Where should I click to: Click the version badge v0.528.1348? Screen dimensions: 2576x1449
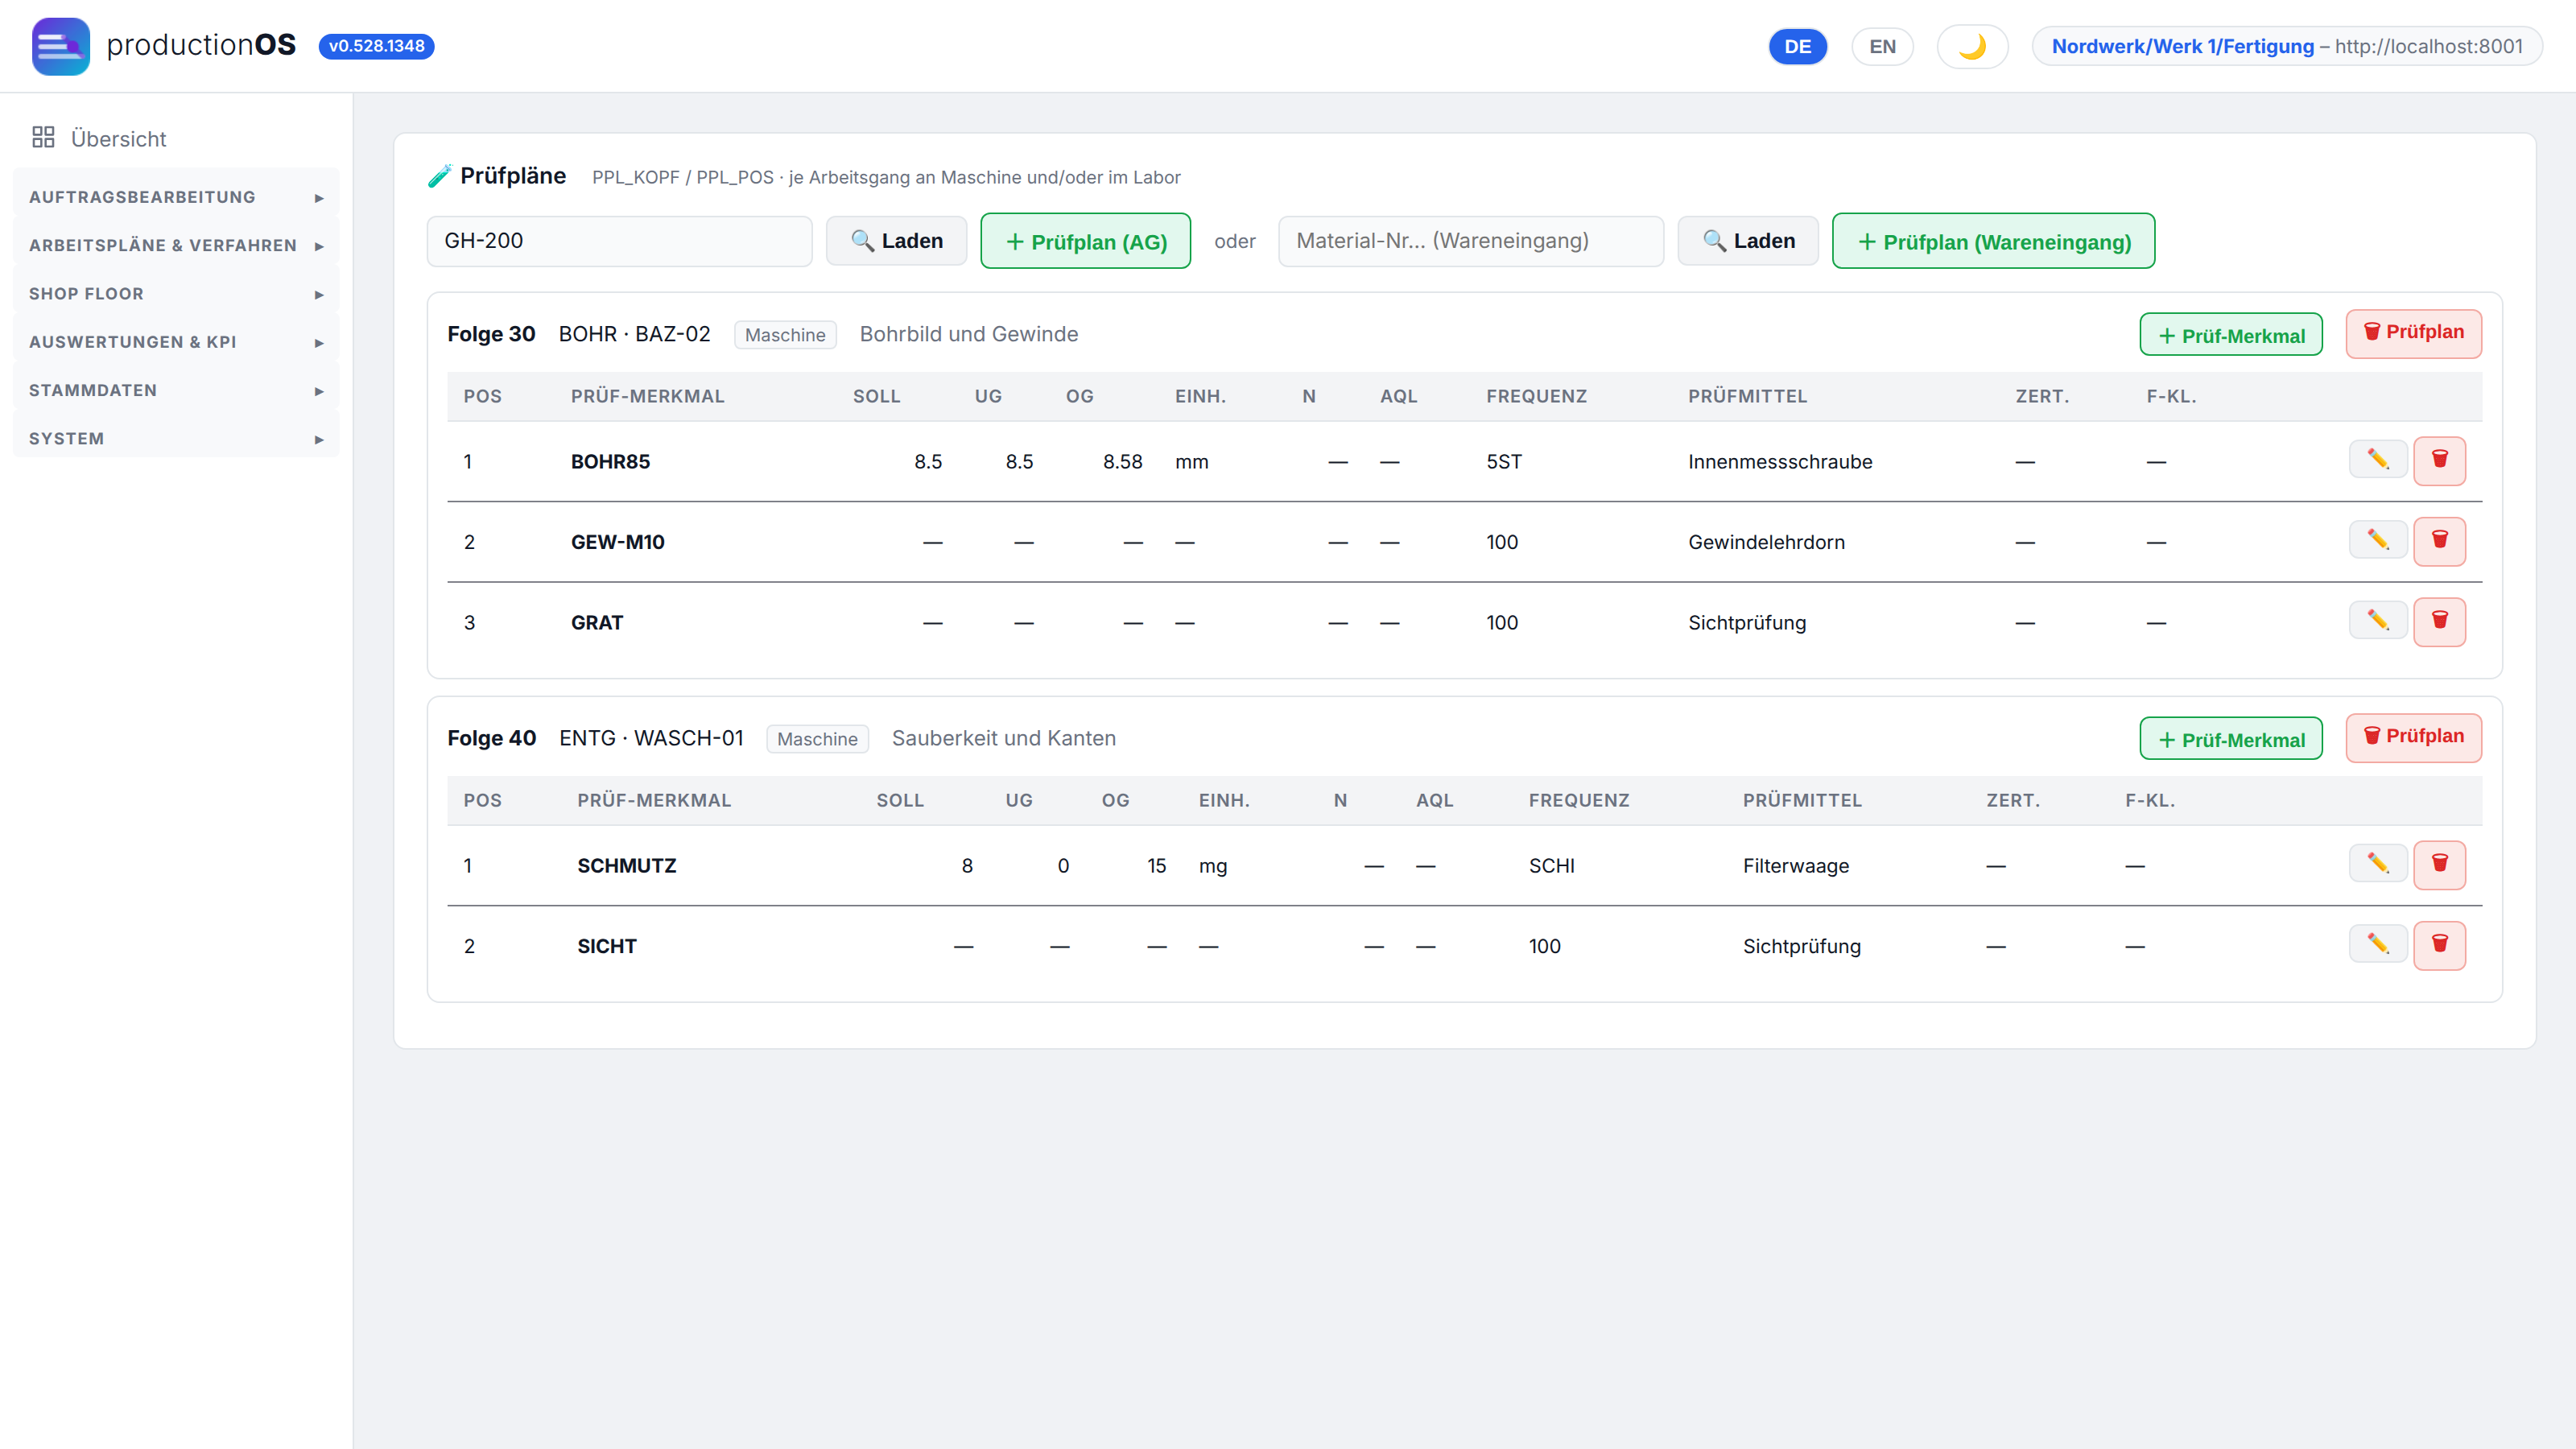click(376, 46)
